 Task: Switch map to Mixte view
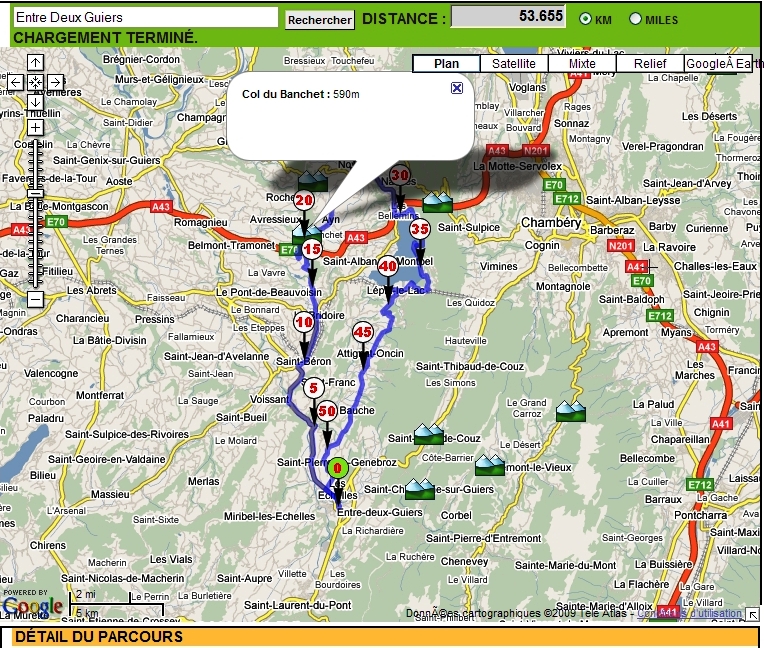click(582, 64)
